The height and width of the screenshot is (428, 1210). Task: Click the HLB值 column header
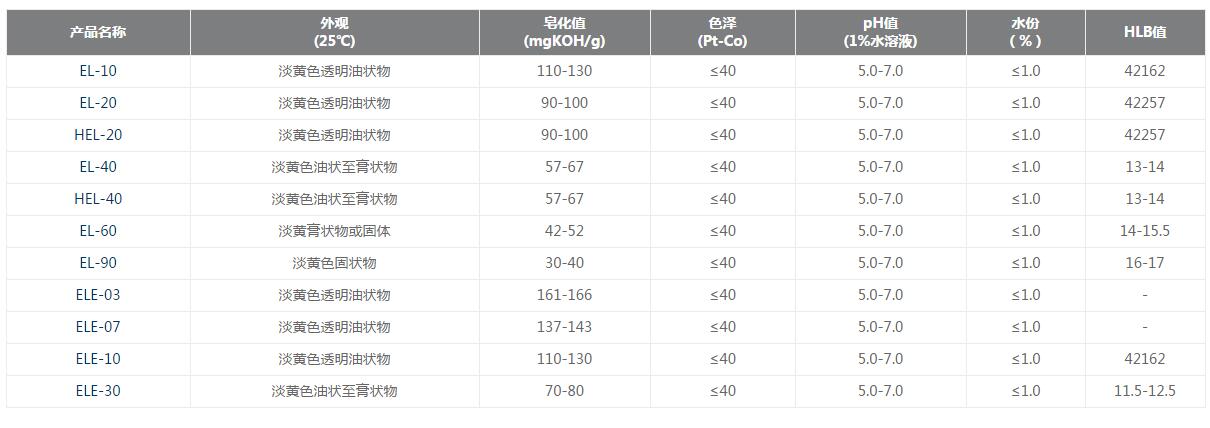coord(1145,32)
